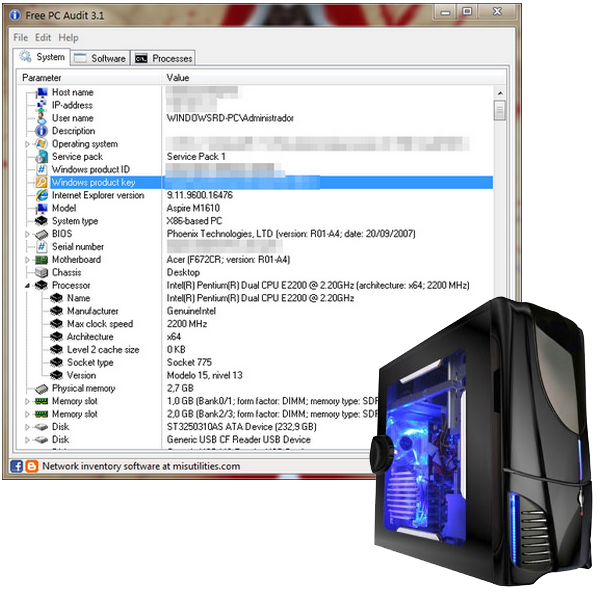The height and width of the screenshot is (600, 600).
Task: Expand the BIOS tree node
Action: click(27, 234)
